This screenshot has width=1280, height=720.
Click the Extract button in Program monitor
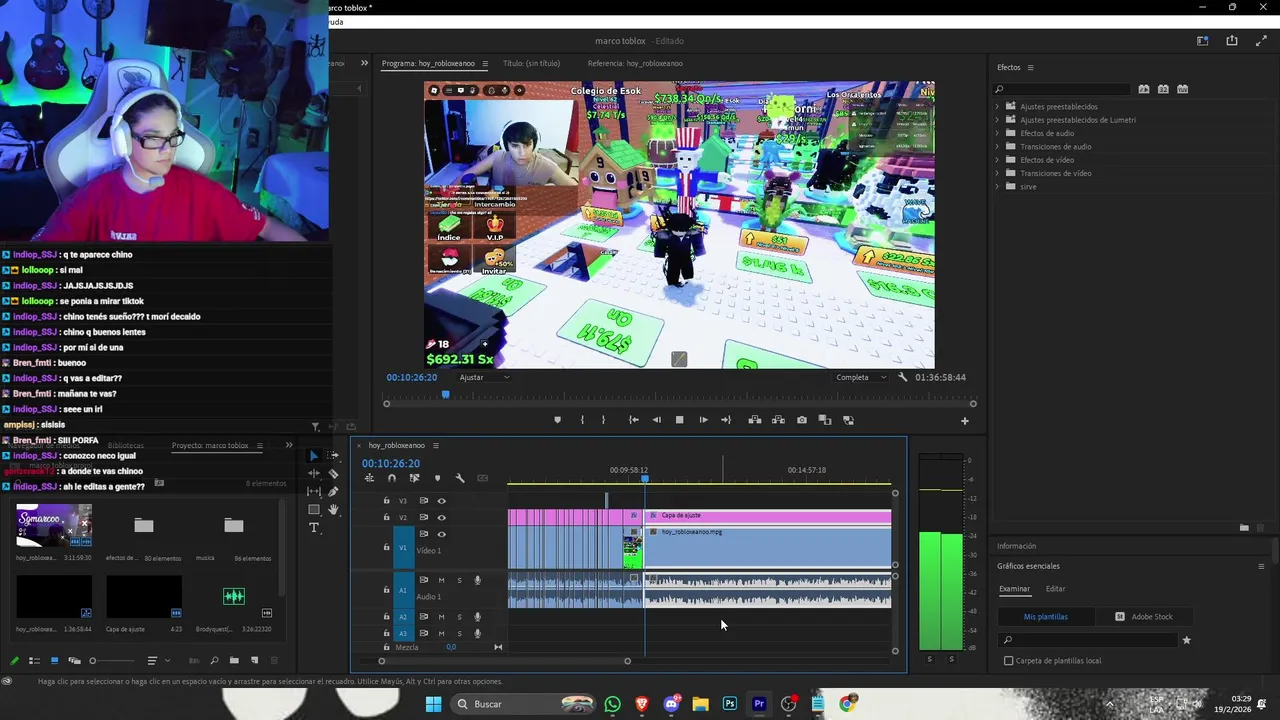coord(778,420)
